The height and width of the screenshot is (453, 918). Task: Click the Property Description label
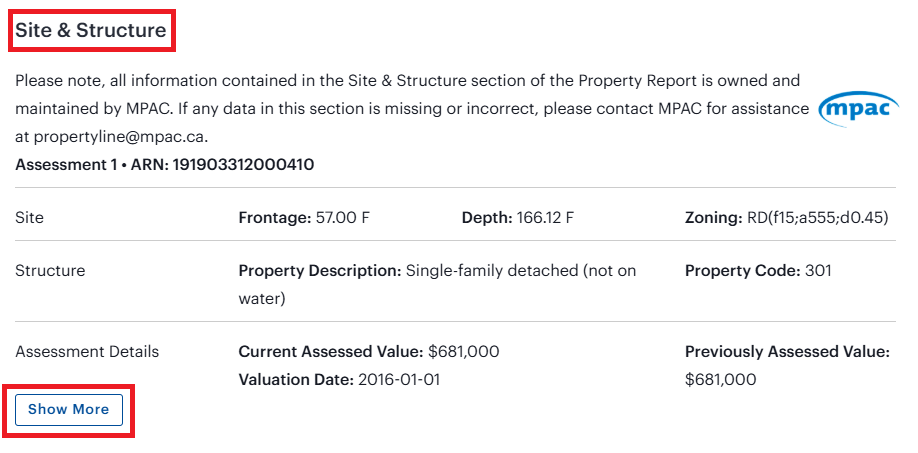pos(319,270)
